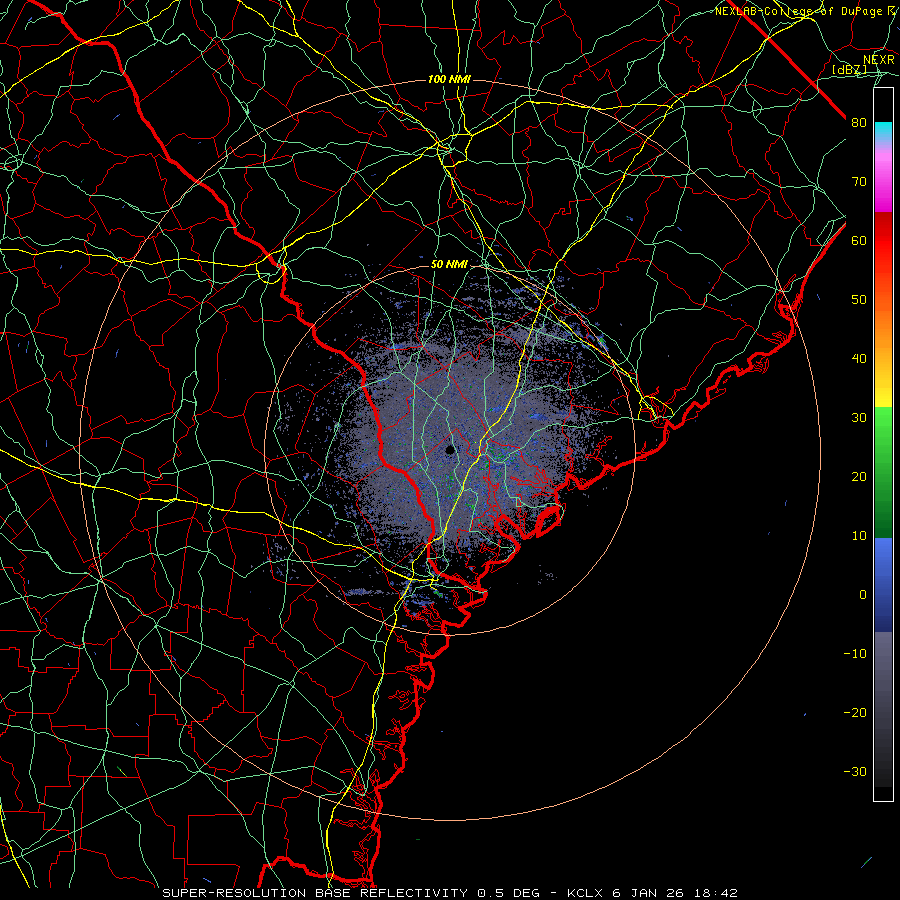Click the blue band of the color scale

883,585
